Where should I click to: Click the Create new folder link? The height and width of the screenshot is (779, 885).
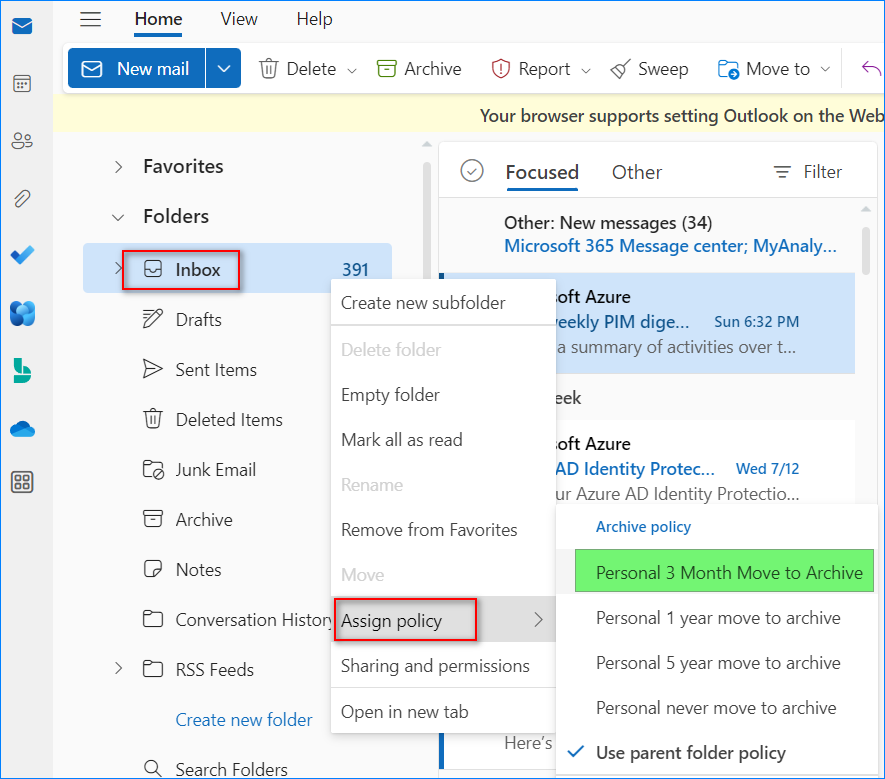click(244, 720)
